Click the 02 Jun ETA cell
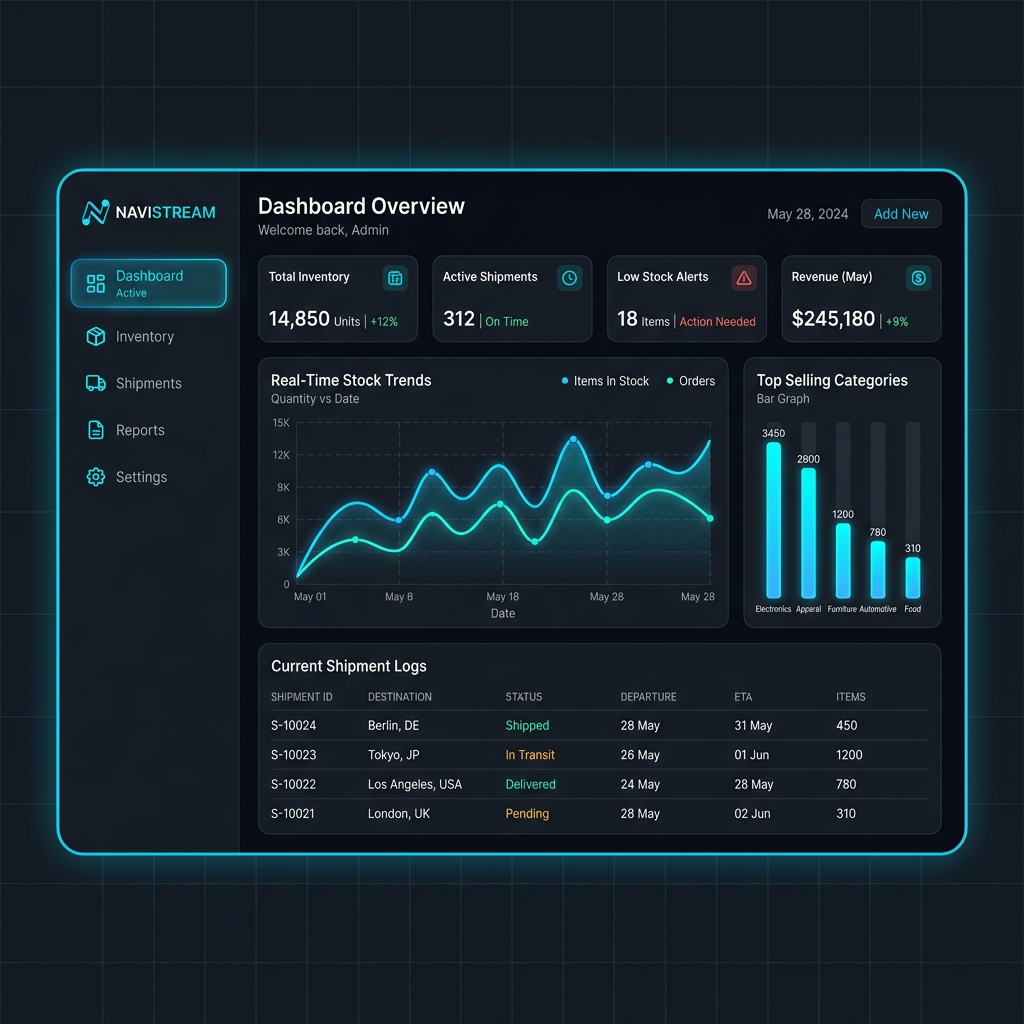This screenshot has width=1024, height=1024. pos(752,814)
